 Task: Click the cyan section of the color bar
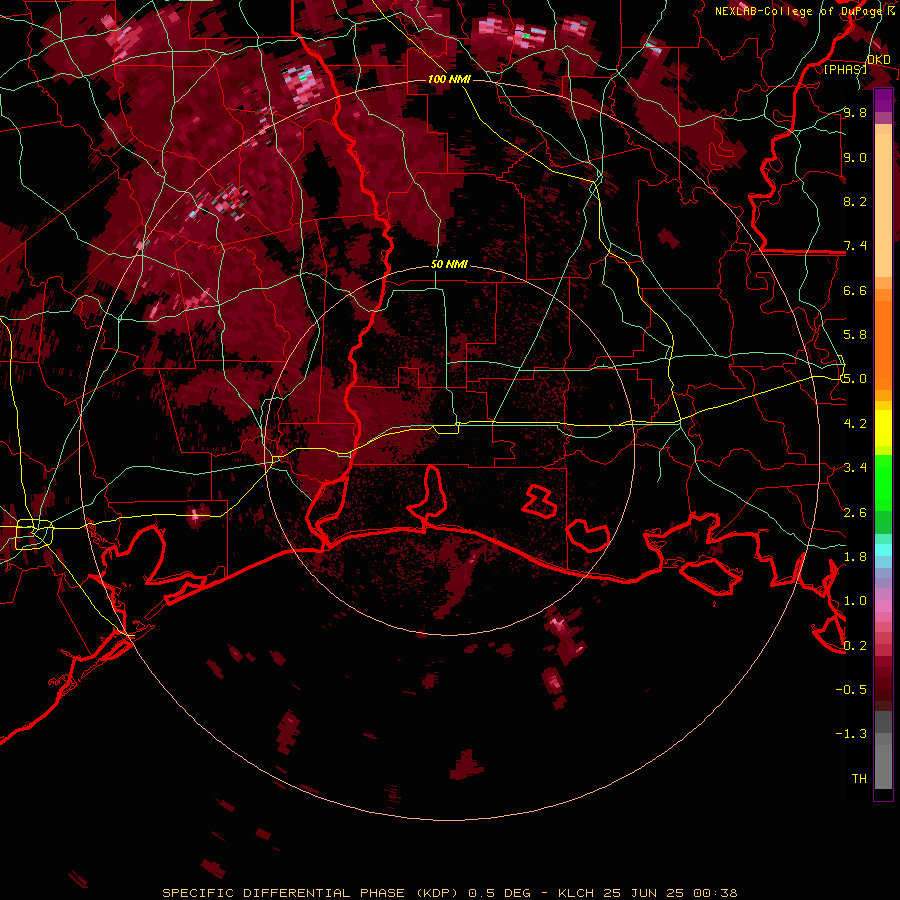883,549
